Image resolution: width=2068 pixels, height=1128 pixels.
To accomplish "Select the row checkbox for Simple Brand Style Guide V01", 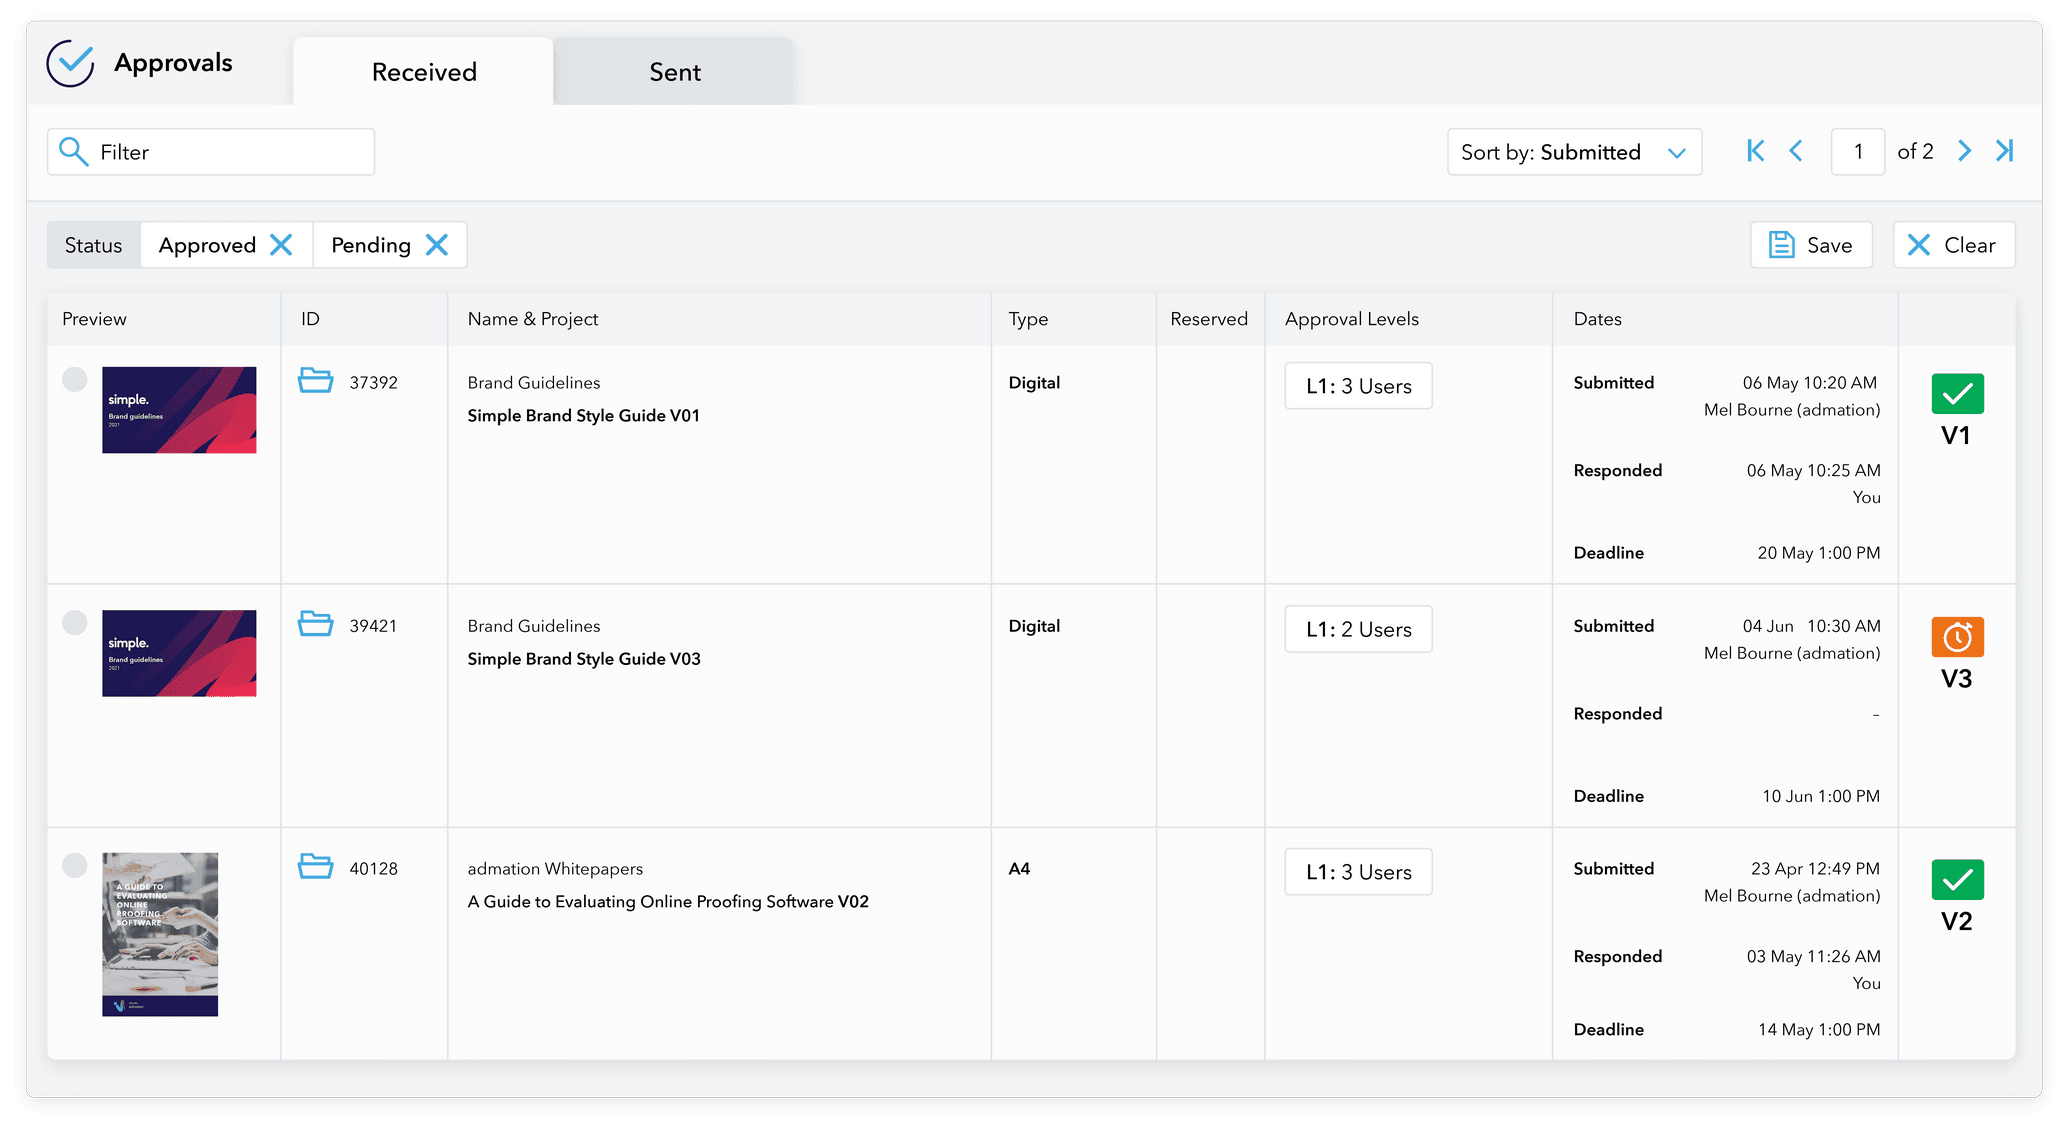I will coord(74,379).
